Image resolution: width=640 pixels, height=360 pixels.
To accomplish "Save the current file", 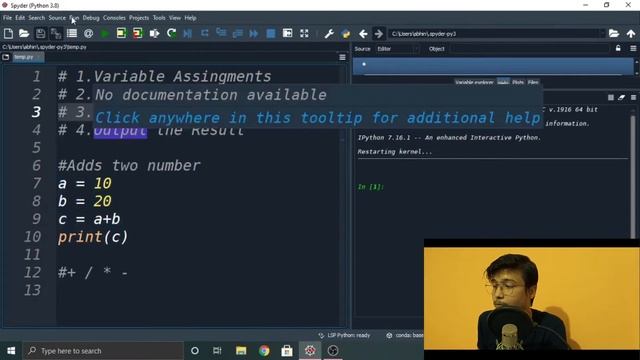I will pyautogui.click(x=40, y=33).
